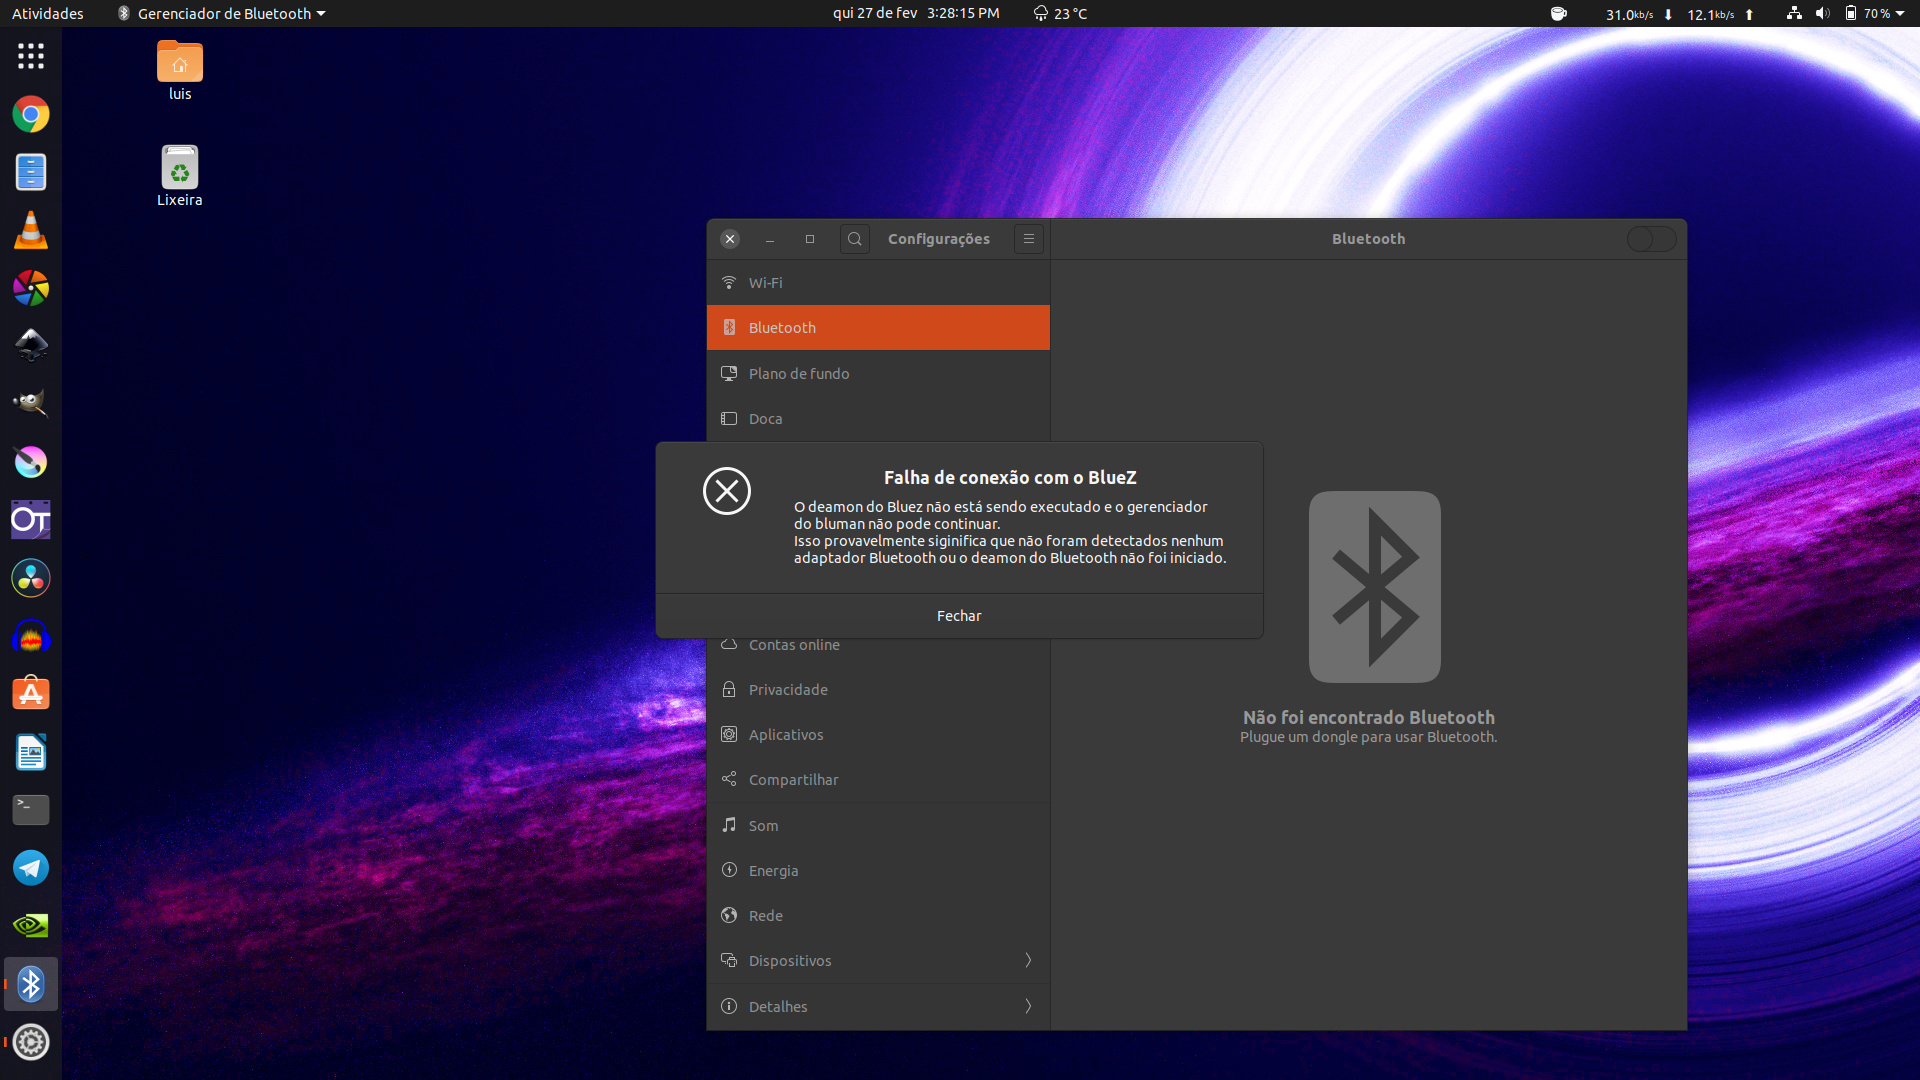Click search icon in Configurações header

(x=855, y=239)
